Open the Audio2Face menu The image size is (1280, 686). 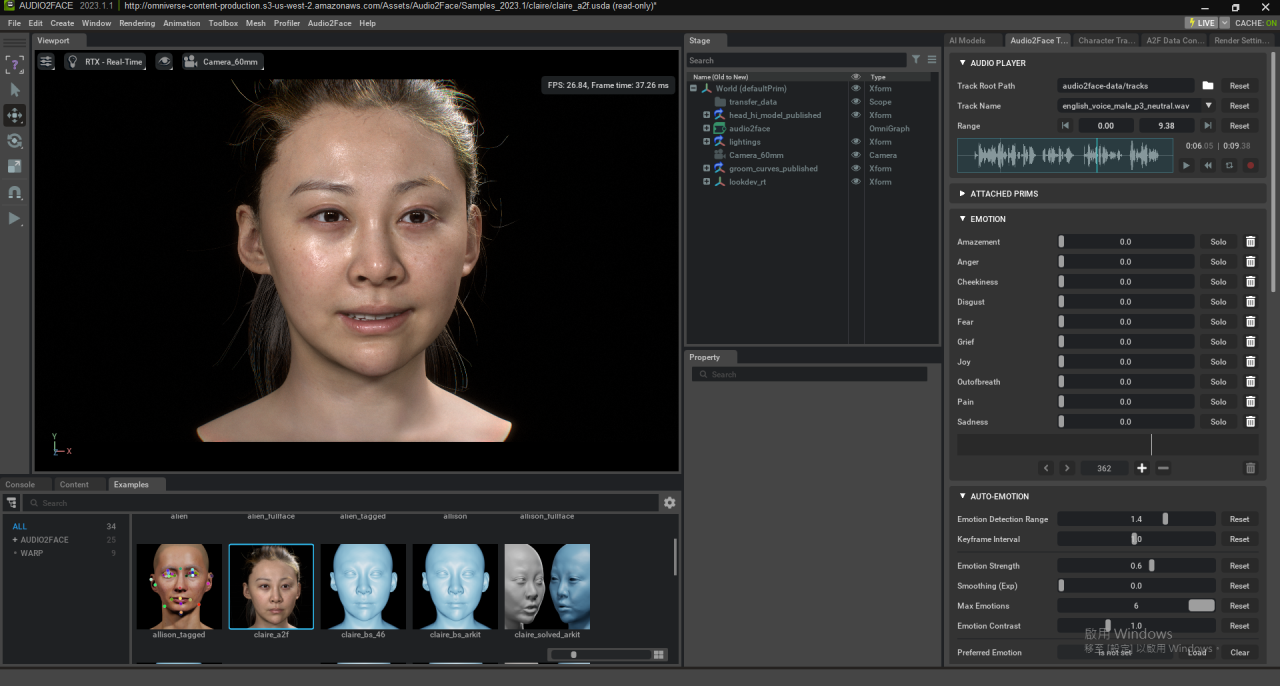[x=329, y=23]
